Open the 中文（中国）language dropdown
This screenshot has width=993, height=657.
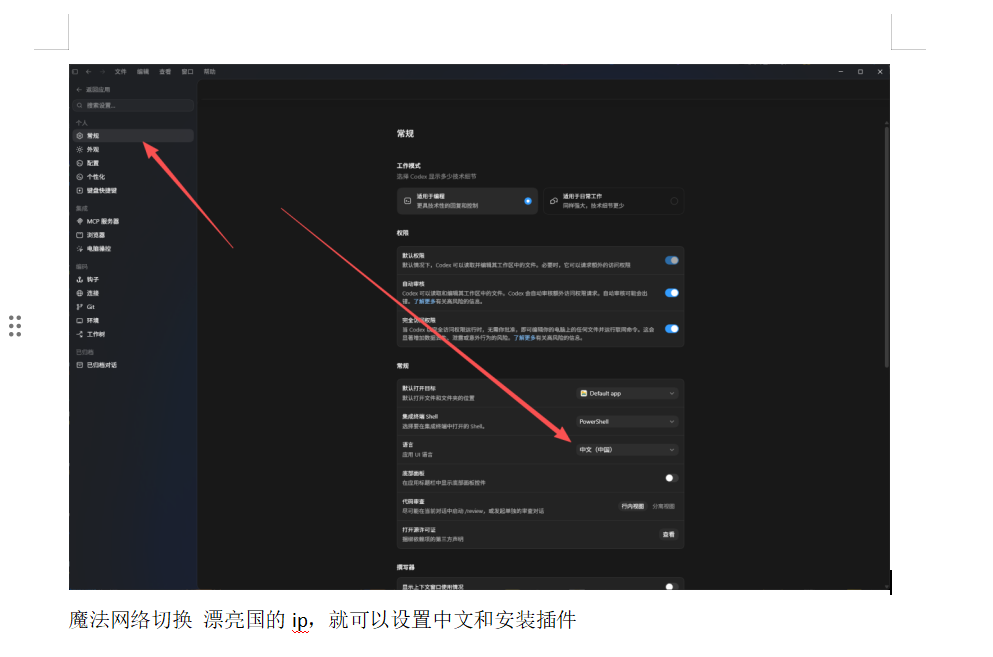pos(627,450)
